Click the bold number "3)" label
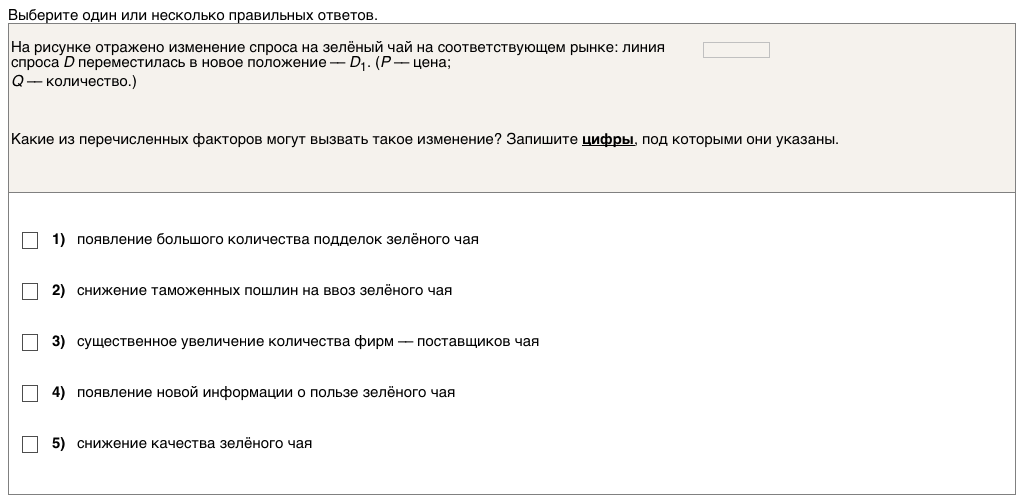 58,342
